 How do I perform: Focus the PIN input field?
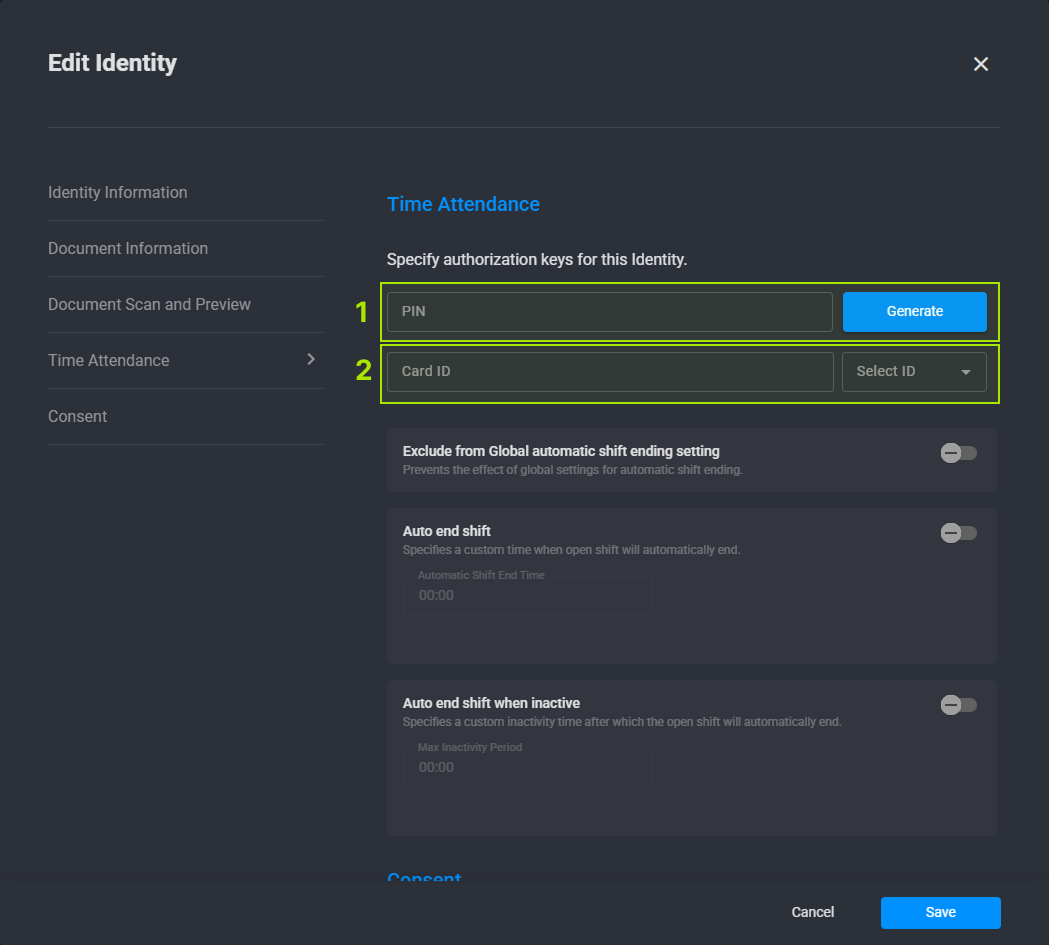[609, 312]
